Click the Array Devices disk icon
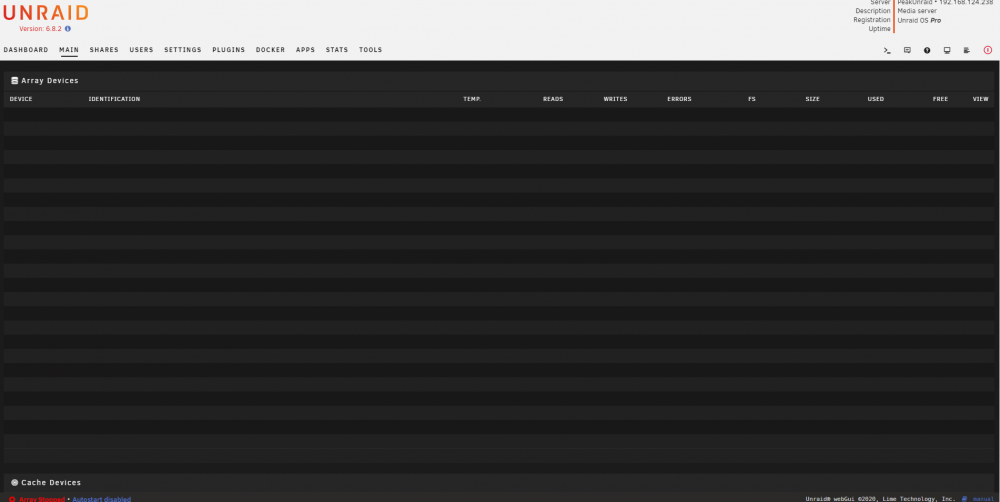Viewport: 1000px width, 502px height. point(15,81)
